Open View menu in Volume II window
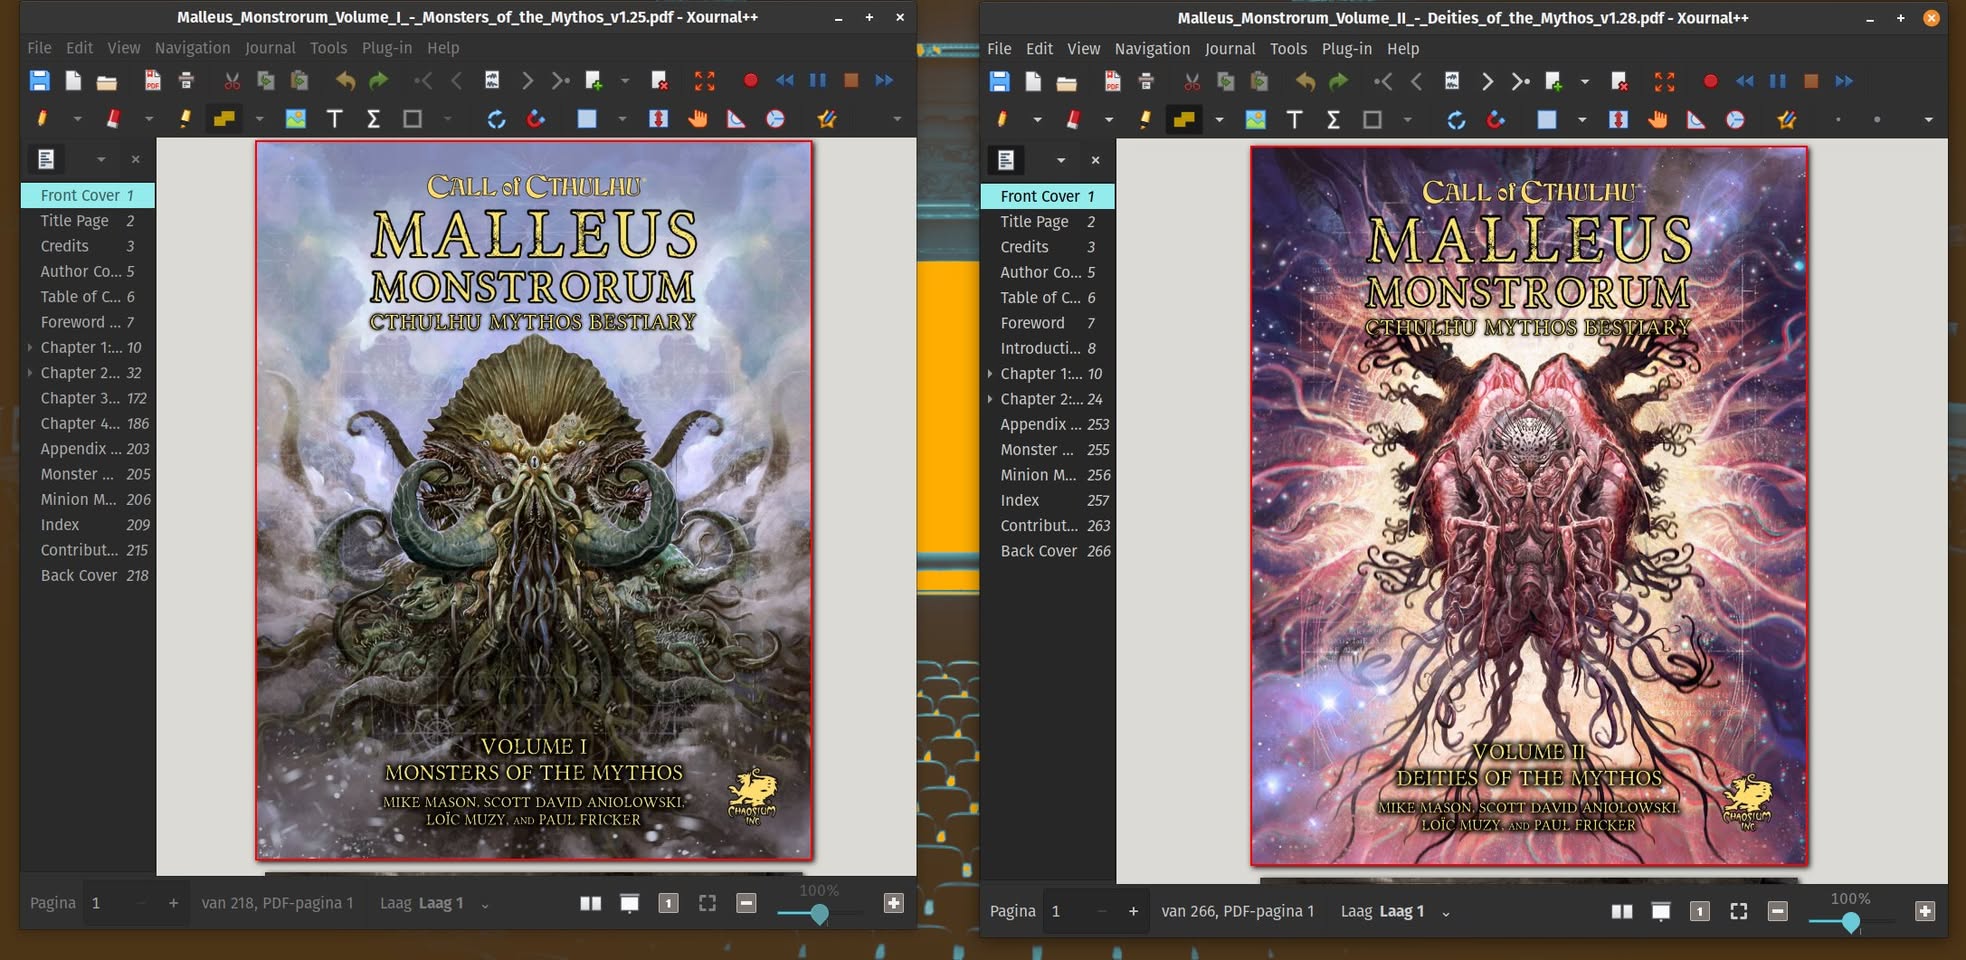 (1083, 49)
